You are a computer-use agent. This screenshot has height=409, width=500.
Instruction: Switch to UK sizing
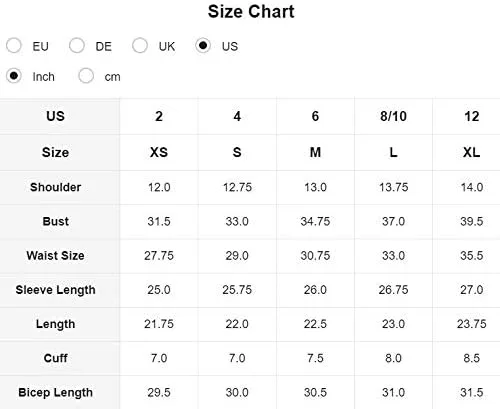(140, 45)
